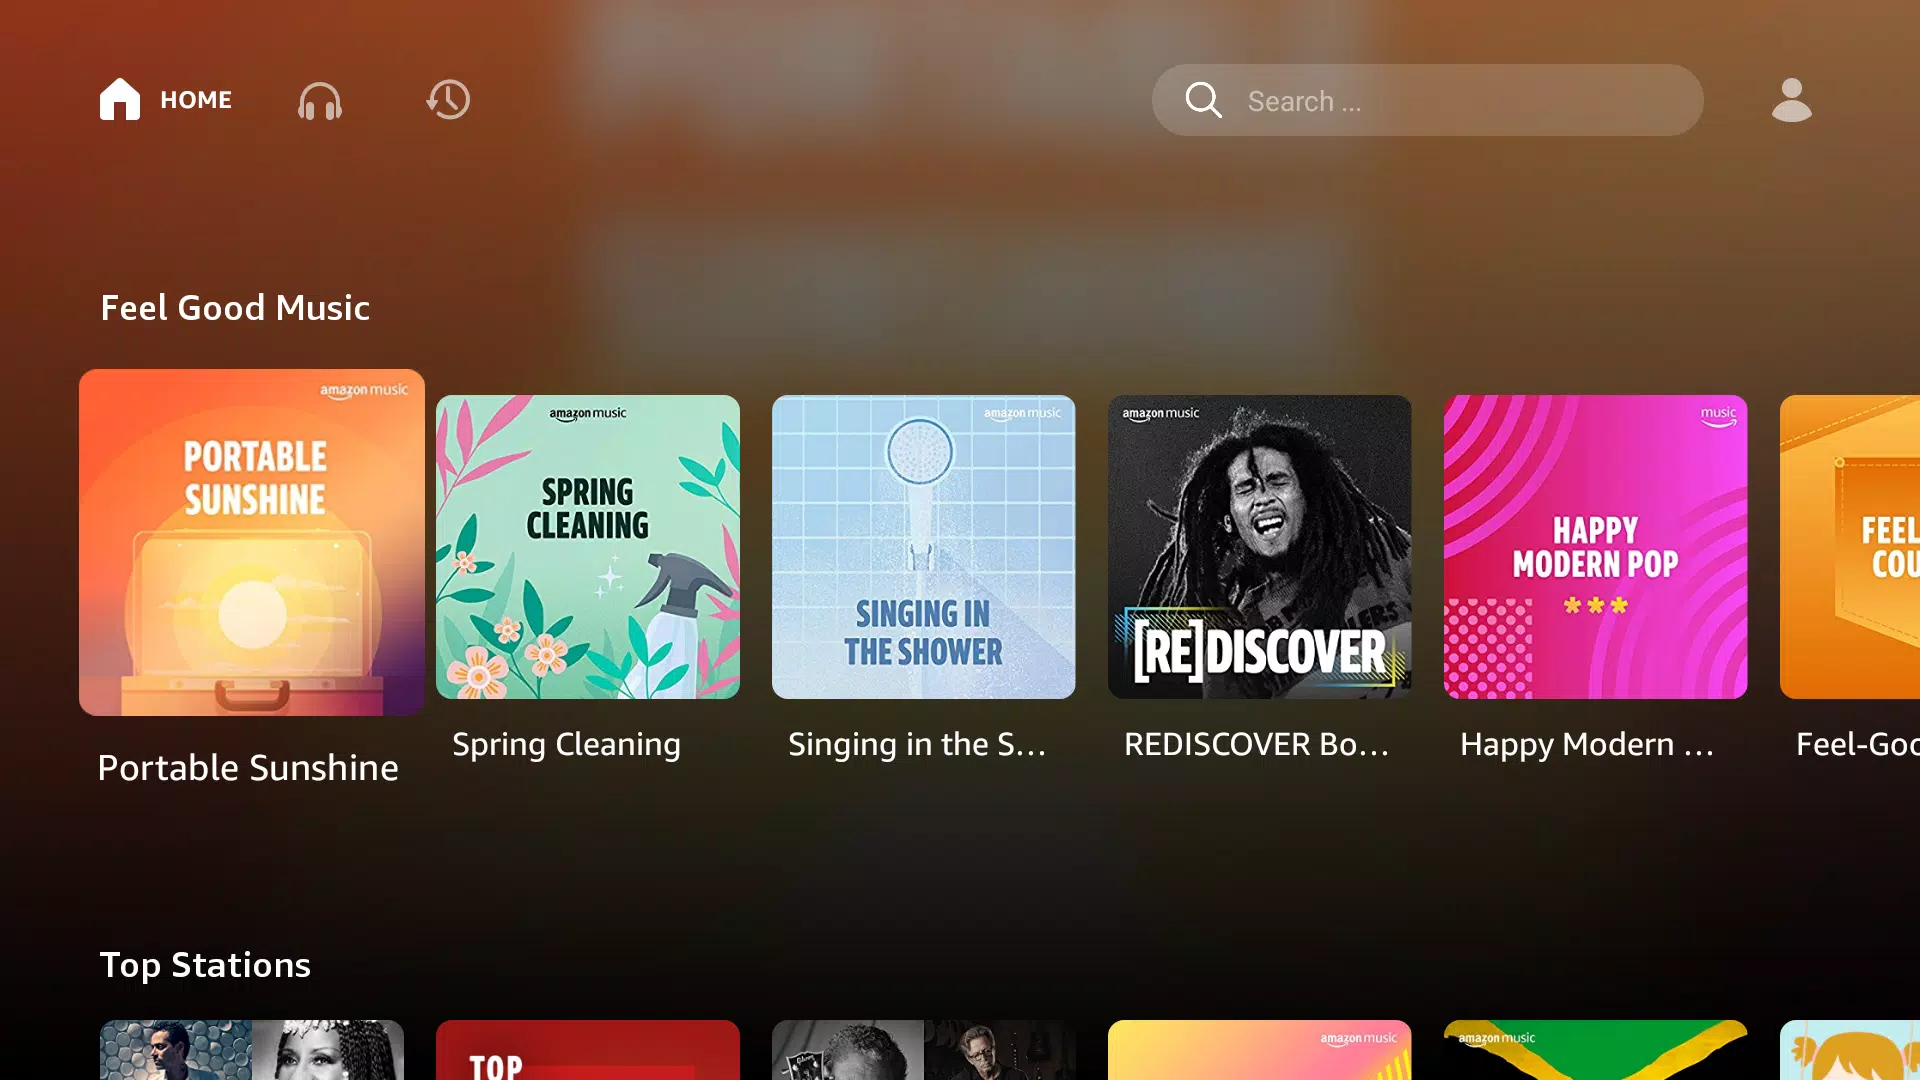Click the Top Stations section header
The image size is (1920, 1080).
[x=204, y=964]
